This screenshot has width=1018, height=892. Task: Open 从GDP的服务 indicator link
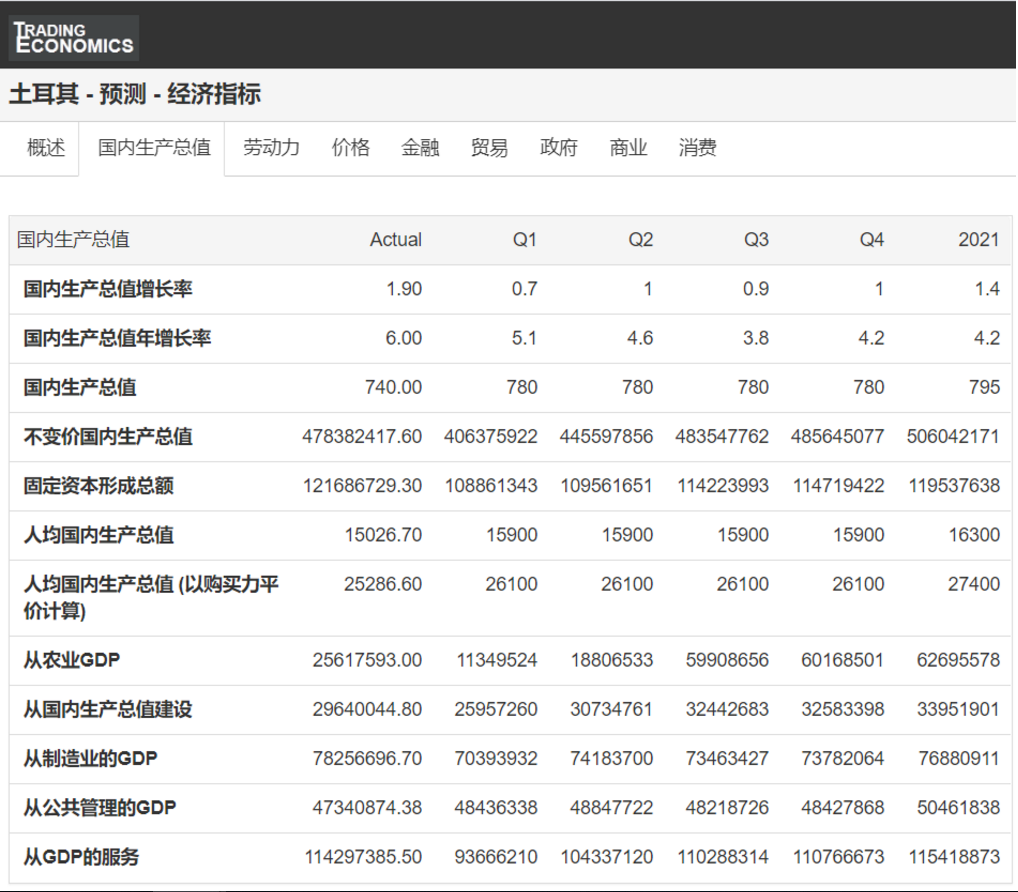pos(81,858)
